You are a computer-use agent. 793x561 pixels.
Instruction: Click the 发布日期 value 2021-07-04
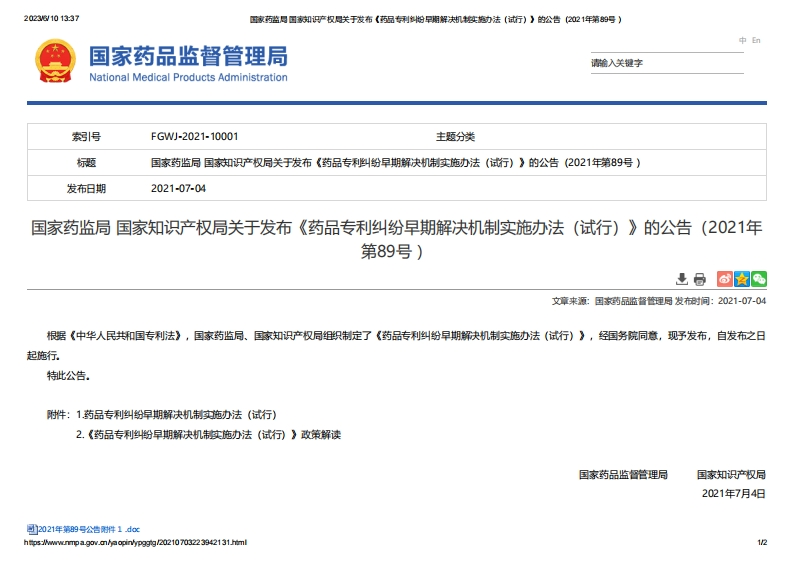tap(178, 188)
